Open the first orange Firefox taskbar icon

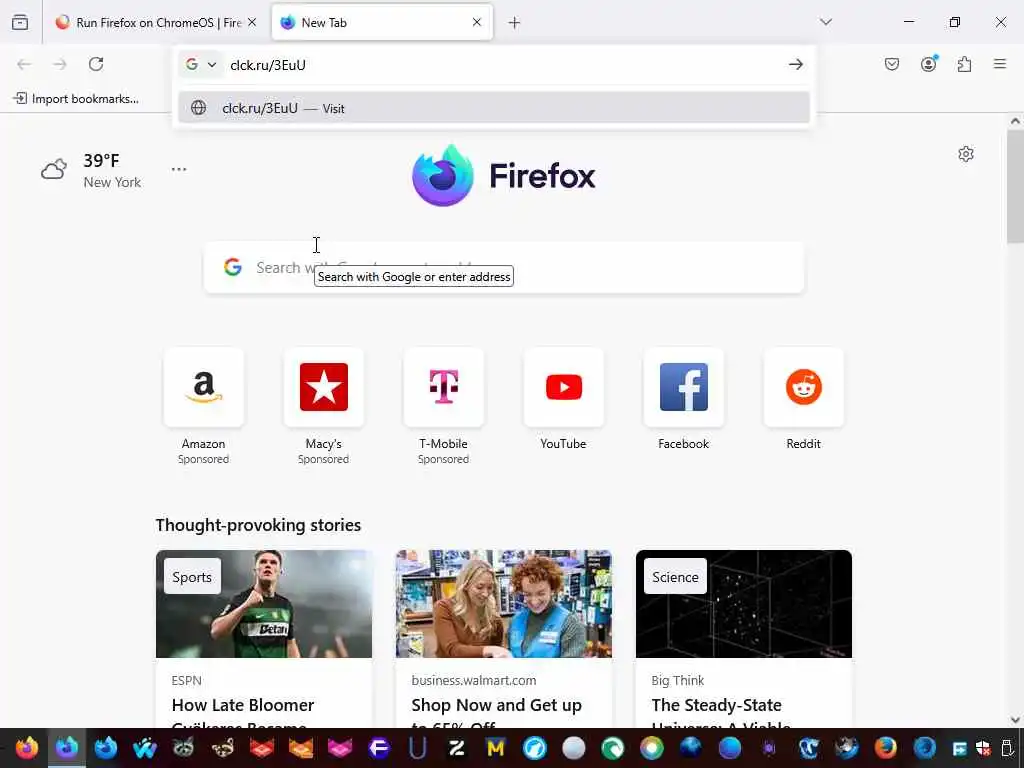(x=27, y=747)
